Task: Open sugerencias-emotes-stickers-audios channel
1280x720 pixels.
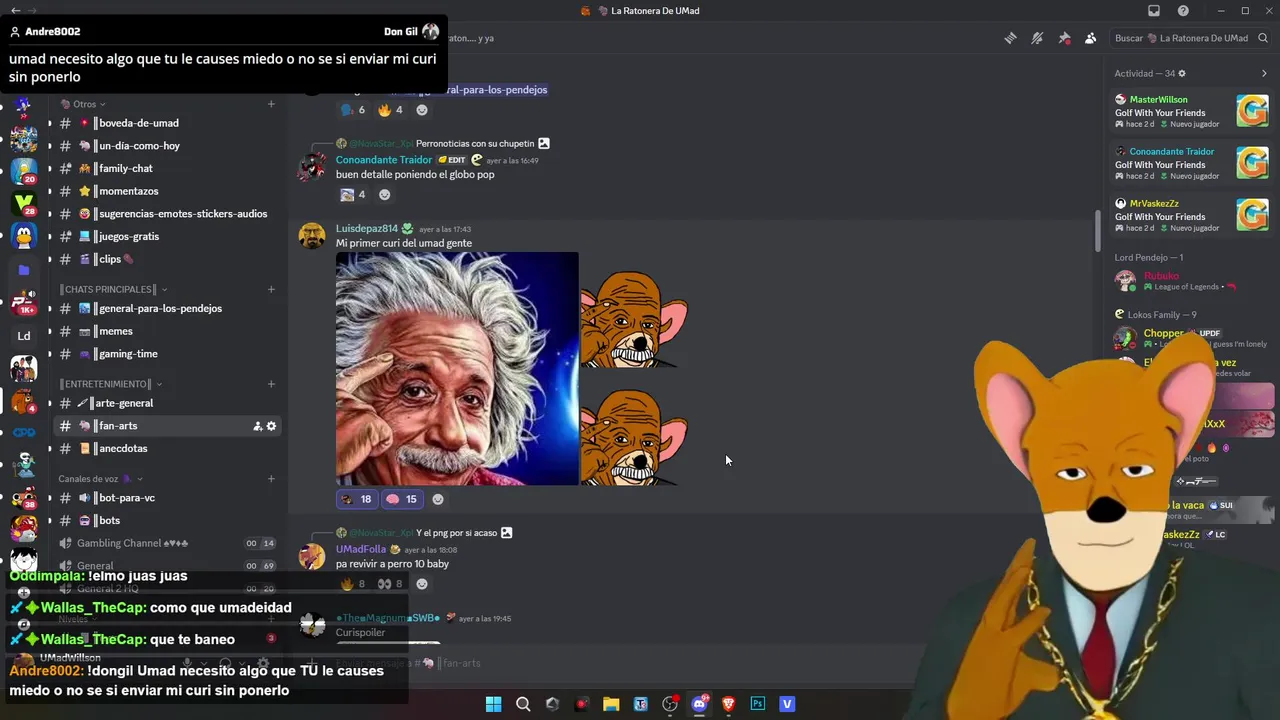Action: click(167, 214)
